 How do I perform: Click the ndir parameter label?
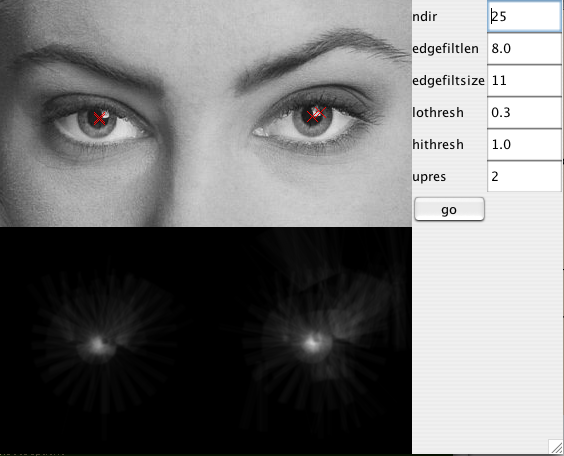pos(425,17)
